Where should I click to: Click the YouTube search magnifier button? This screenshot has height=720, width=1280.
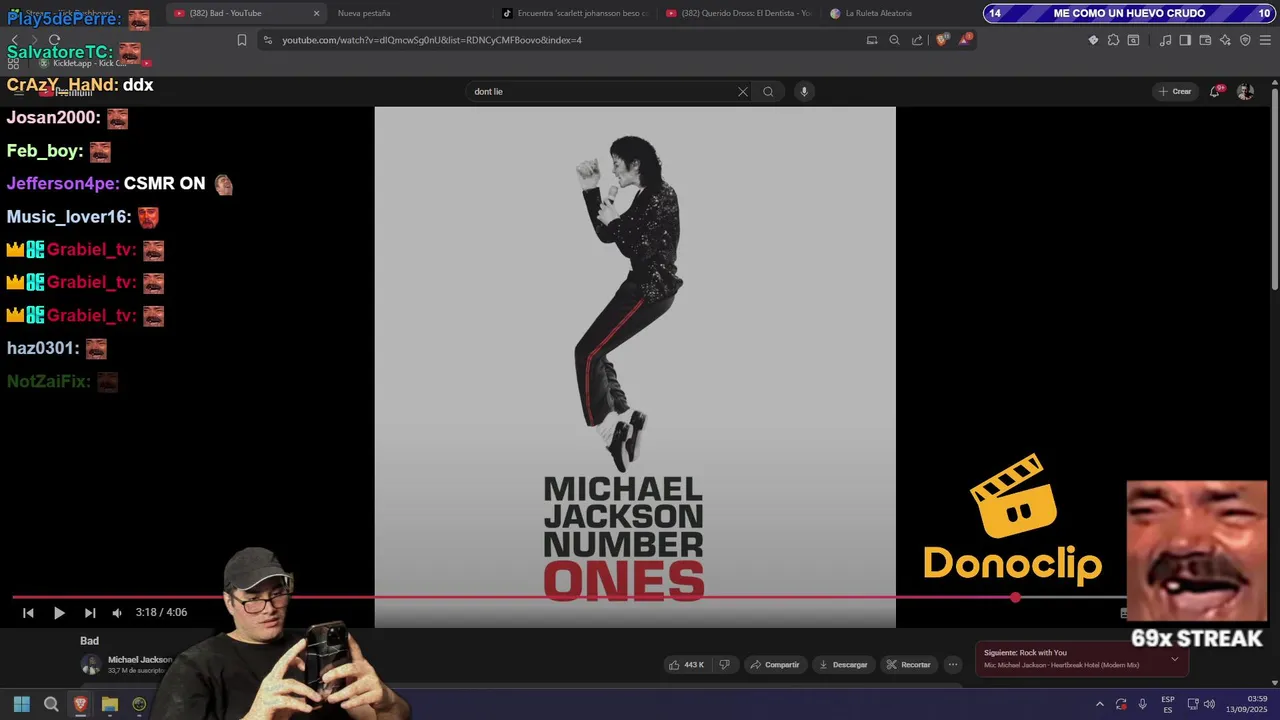pos(768,91)
